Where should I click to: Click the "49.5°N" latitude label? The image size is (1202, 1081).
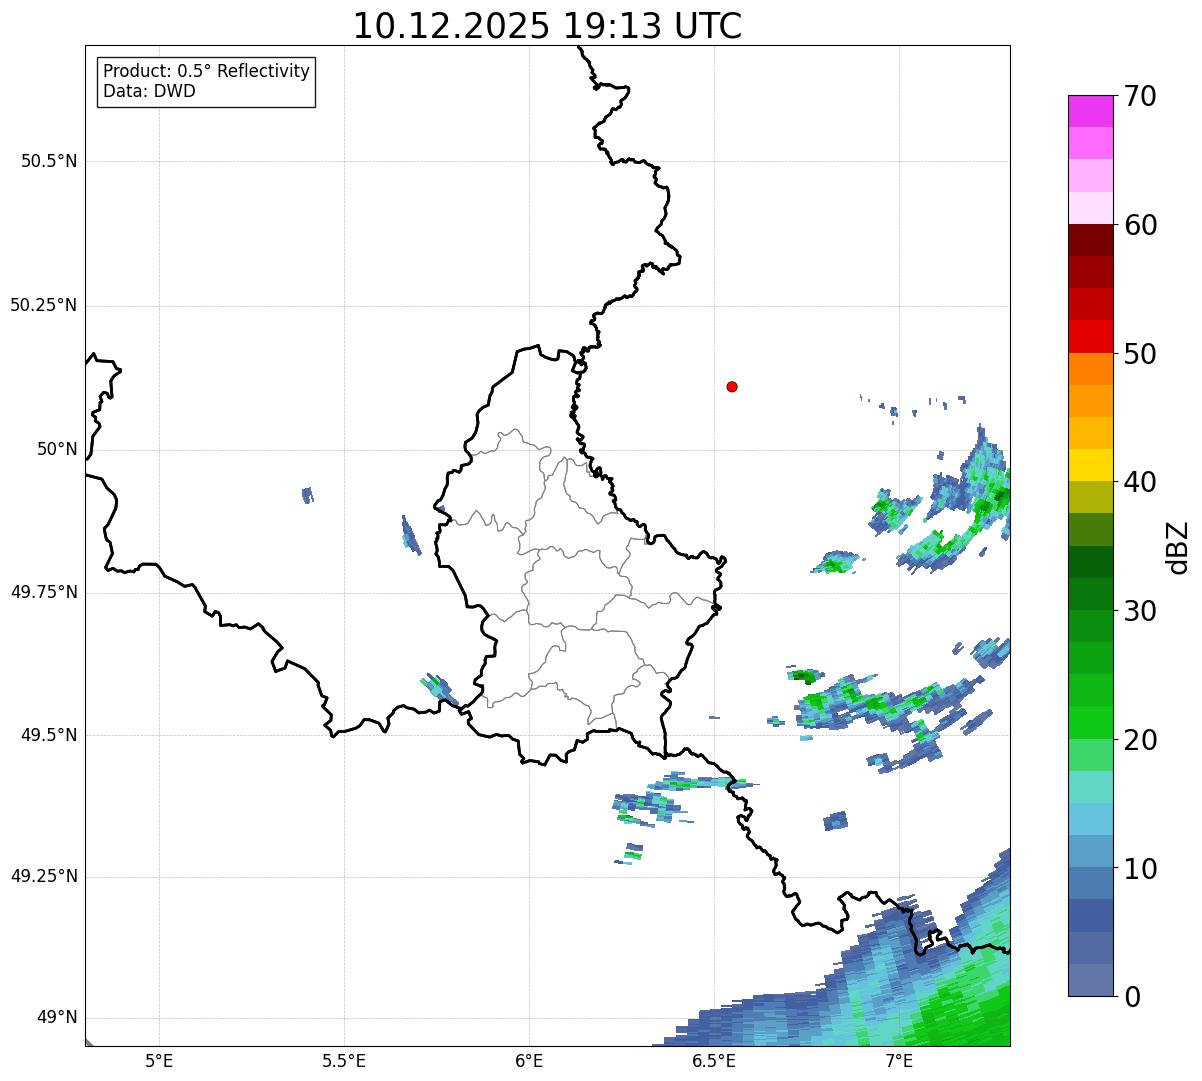tap(49, 735)
